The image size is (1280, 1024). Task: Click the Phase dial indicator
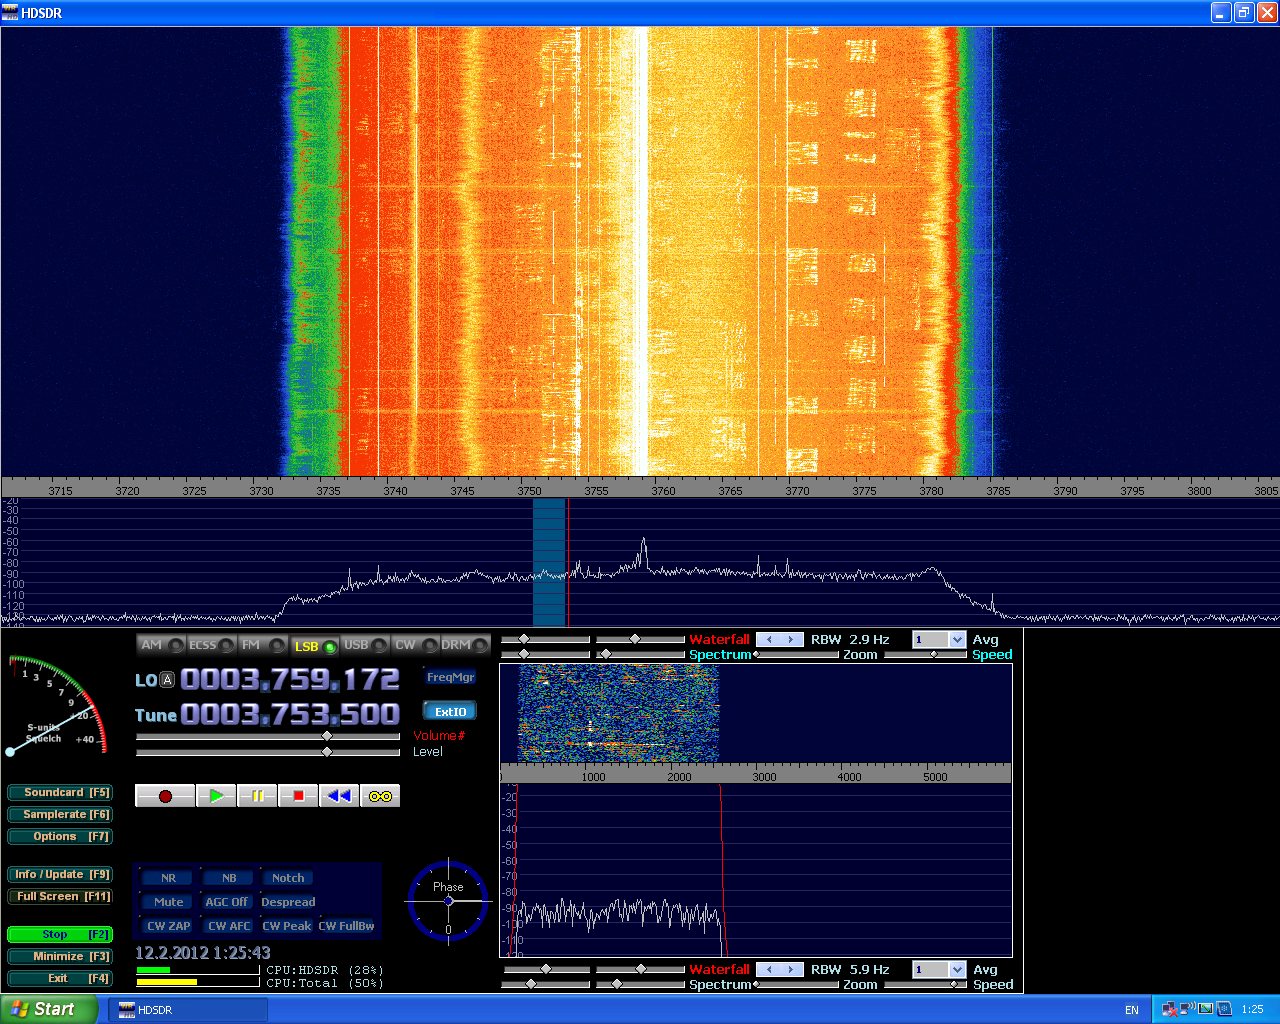point(448,901)
